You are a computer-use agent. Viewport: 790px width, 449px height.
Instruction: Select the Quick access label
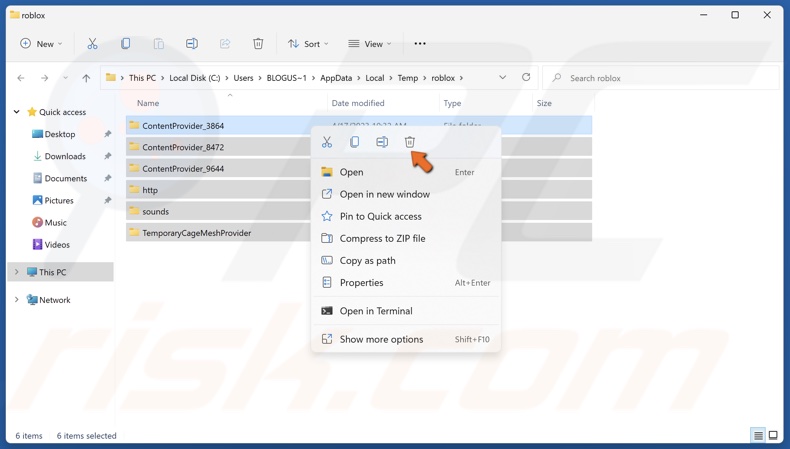pos(62,112)
